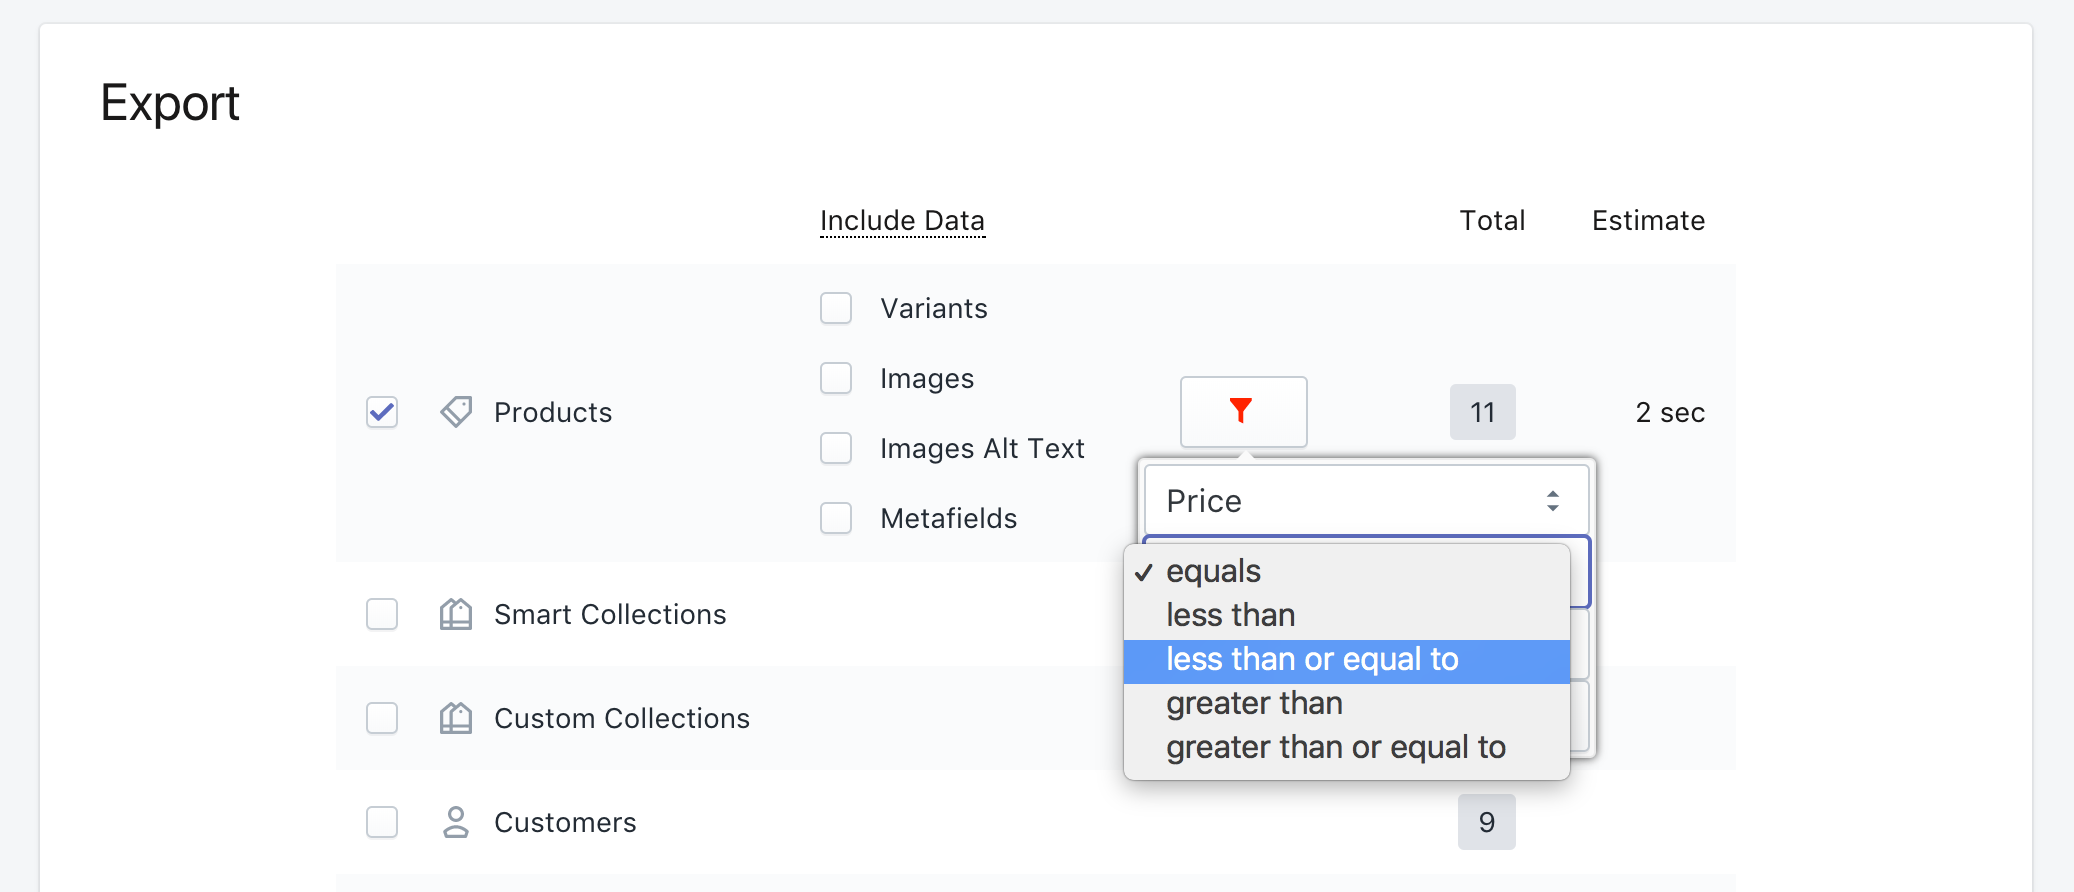Click the Custom Collections icon

[x=456, y=718]
